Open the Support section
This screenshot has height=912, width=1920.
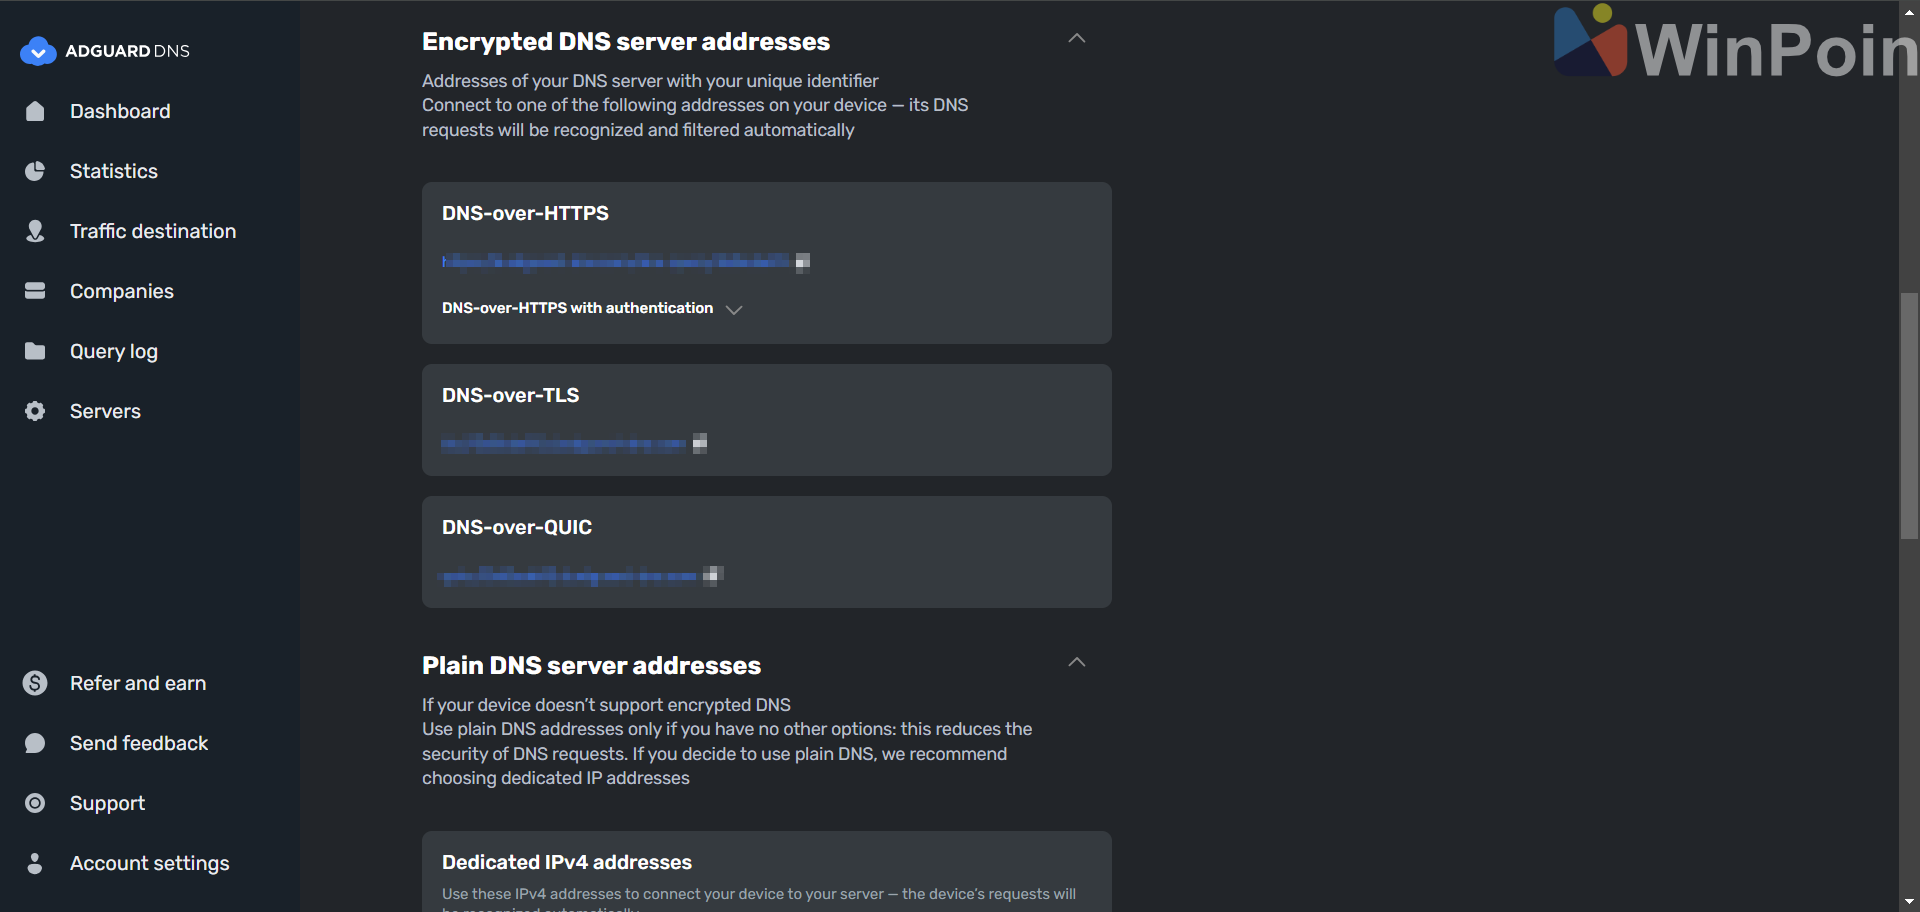pyautogui.click(x=107, y=803)
